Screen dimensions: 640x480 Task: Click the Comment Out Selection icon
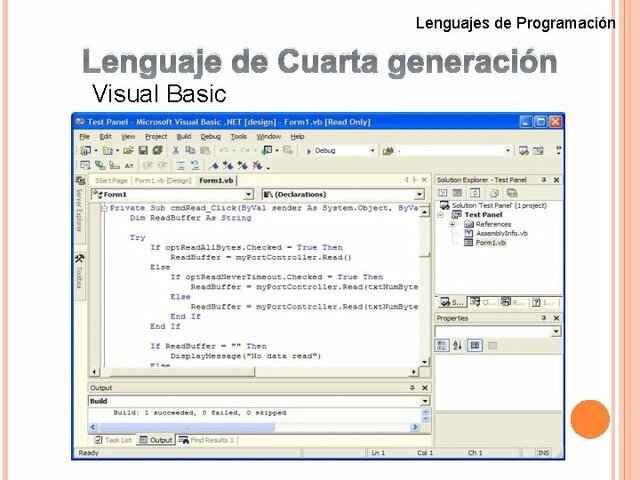(180, 166)
